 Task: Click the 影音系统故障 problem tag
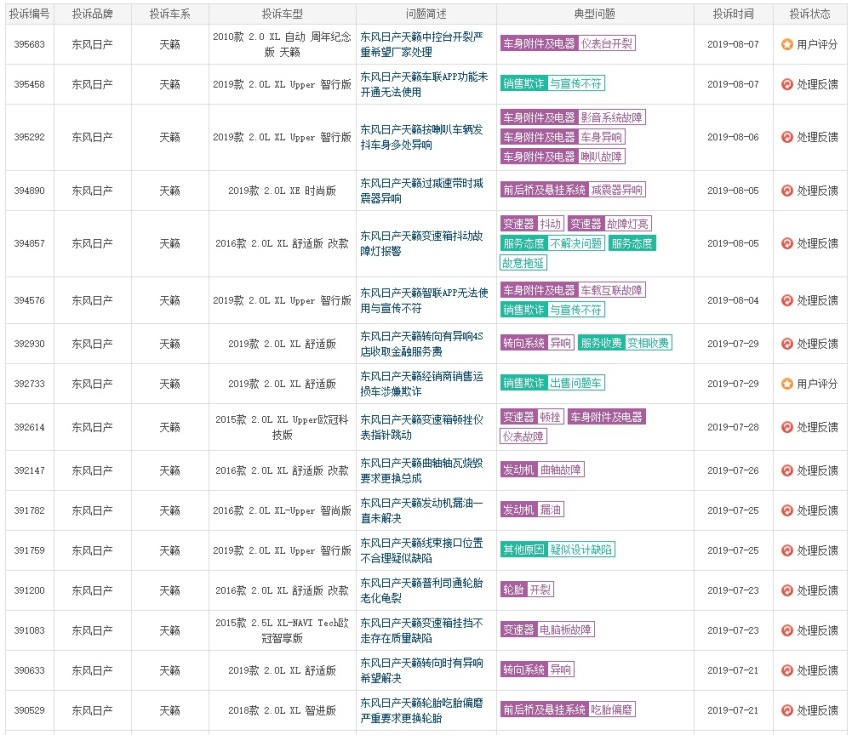click(611, 117)
